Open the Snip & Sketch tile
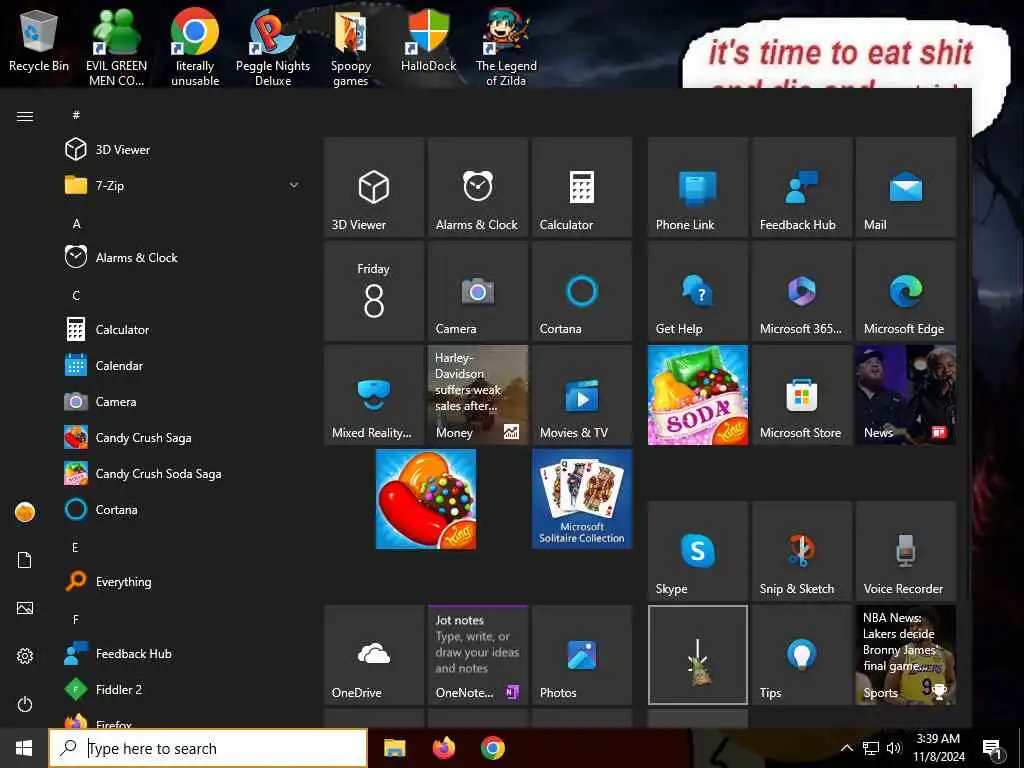The image size is (1024, 768). (x=801, y=551)
